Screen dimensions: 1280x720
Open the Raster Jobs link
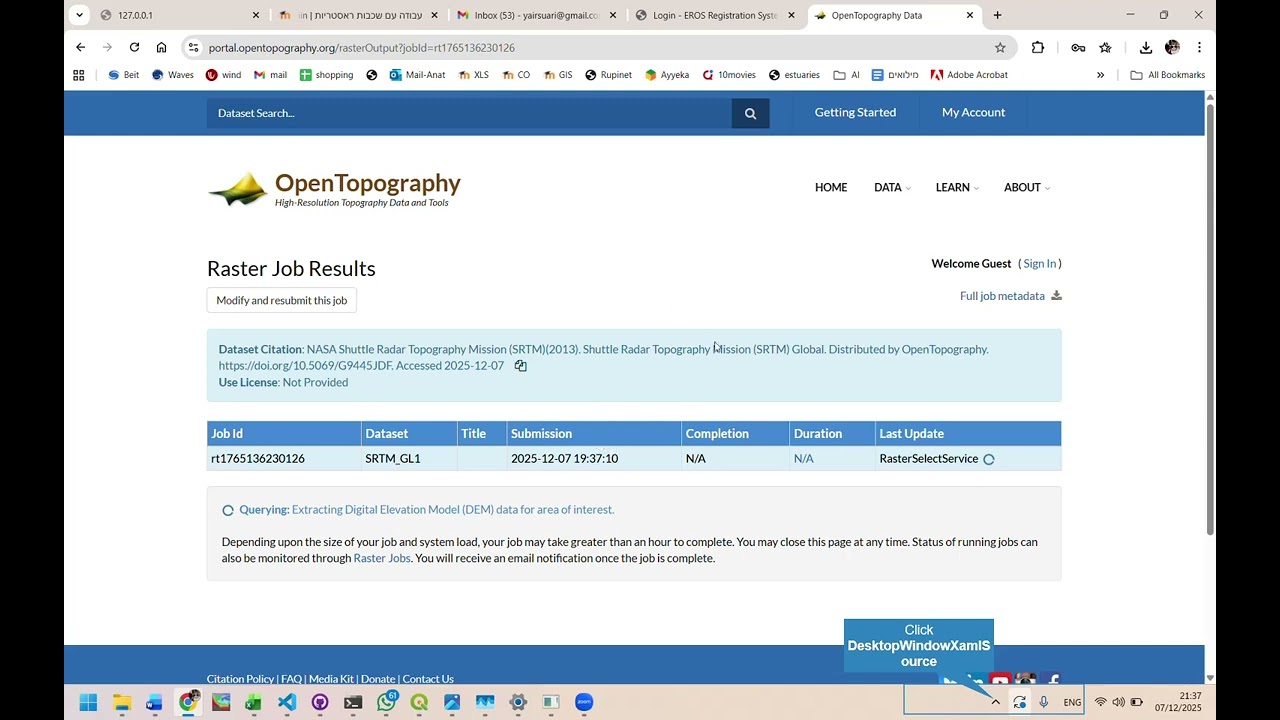click(382, 558)
